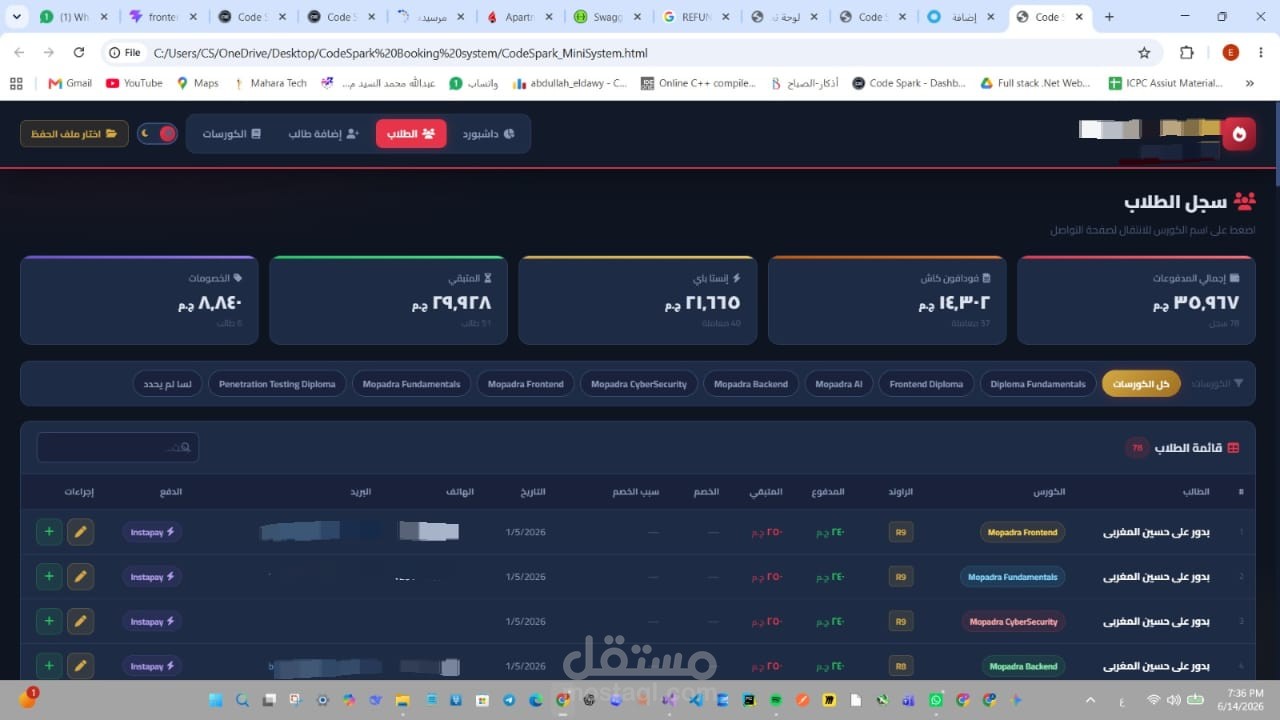The image size is (1280, 720).
Task: Bookmark this page with the star
Action: [1144, 53]
